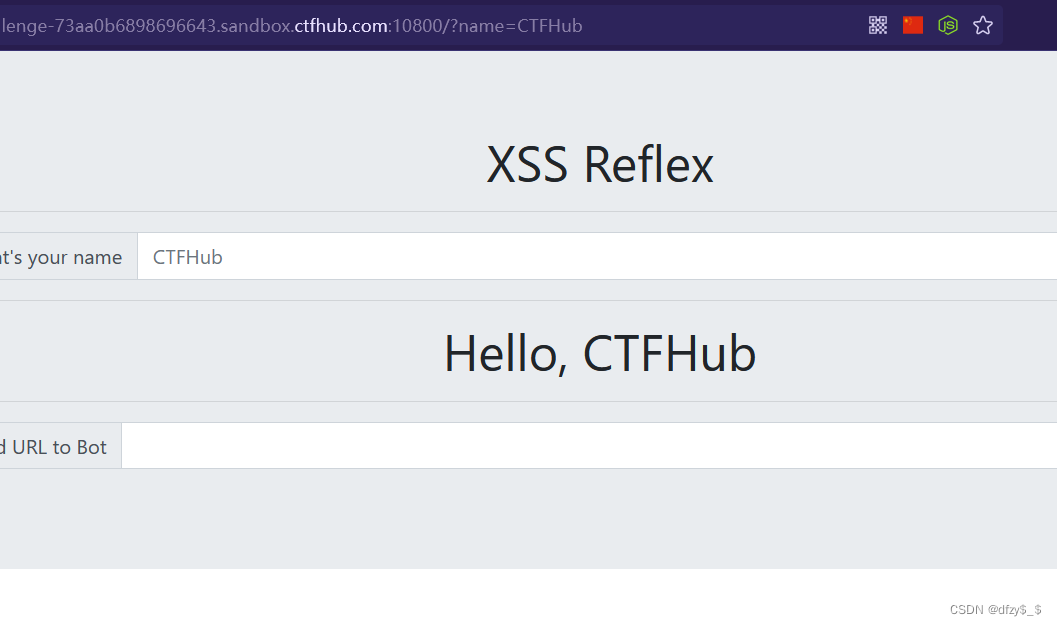Click the "Hello, CTFHub" greeting text
This screenshot has height=626, width=1057.
[599, 353]
